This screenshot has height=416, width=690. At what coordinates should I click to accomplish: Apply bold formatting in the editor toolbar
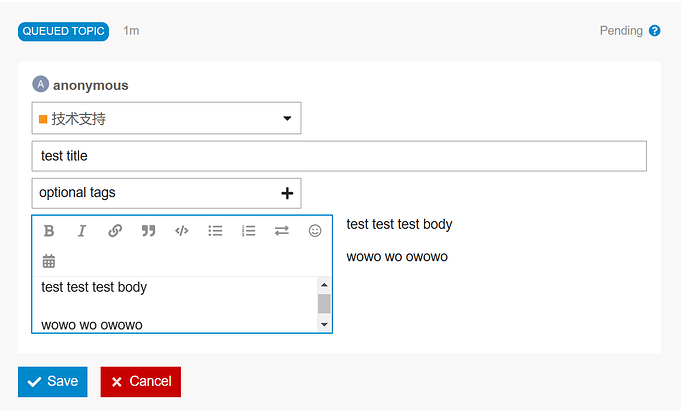pyautogui.click(x=49, y=231)
